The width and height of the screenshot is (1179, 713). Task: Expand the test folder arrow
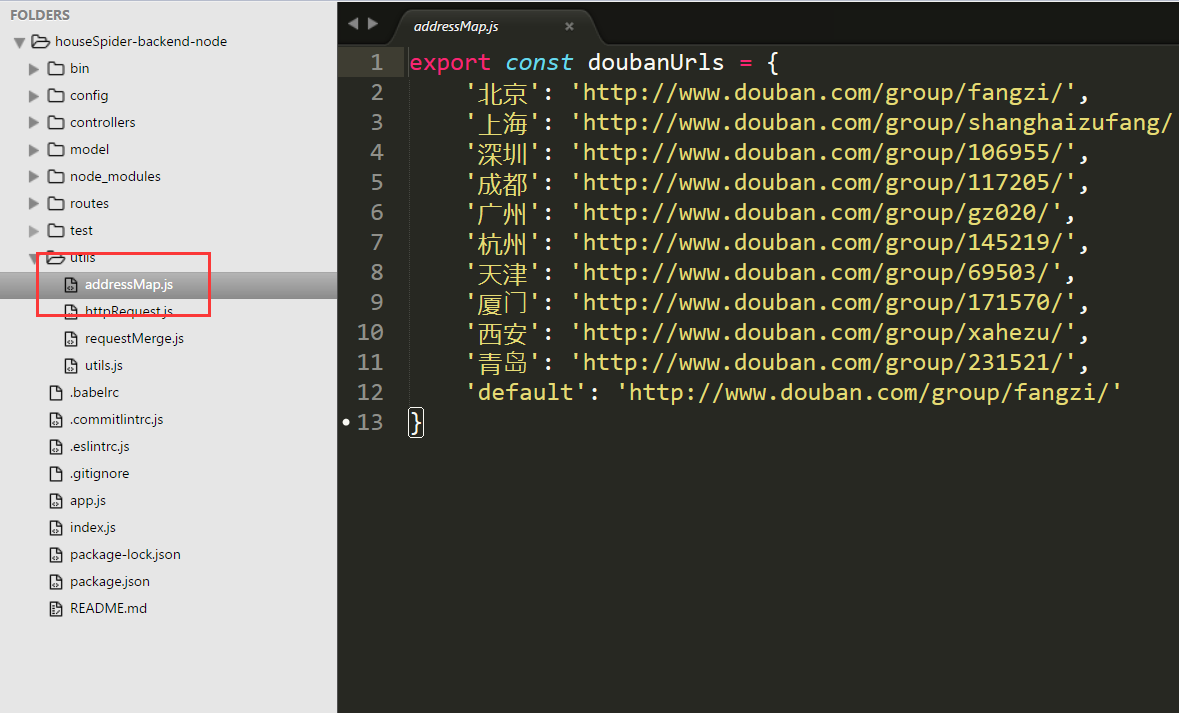coord(34,231)
